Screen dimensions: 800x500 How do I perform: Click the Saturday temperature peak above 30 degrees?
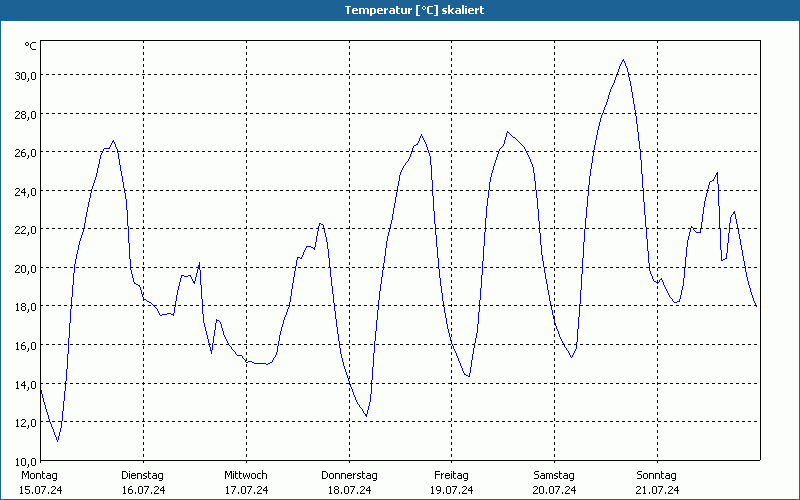coord(623,60)
